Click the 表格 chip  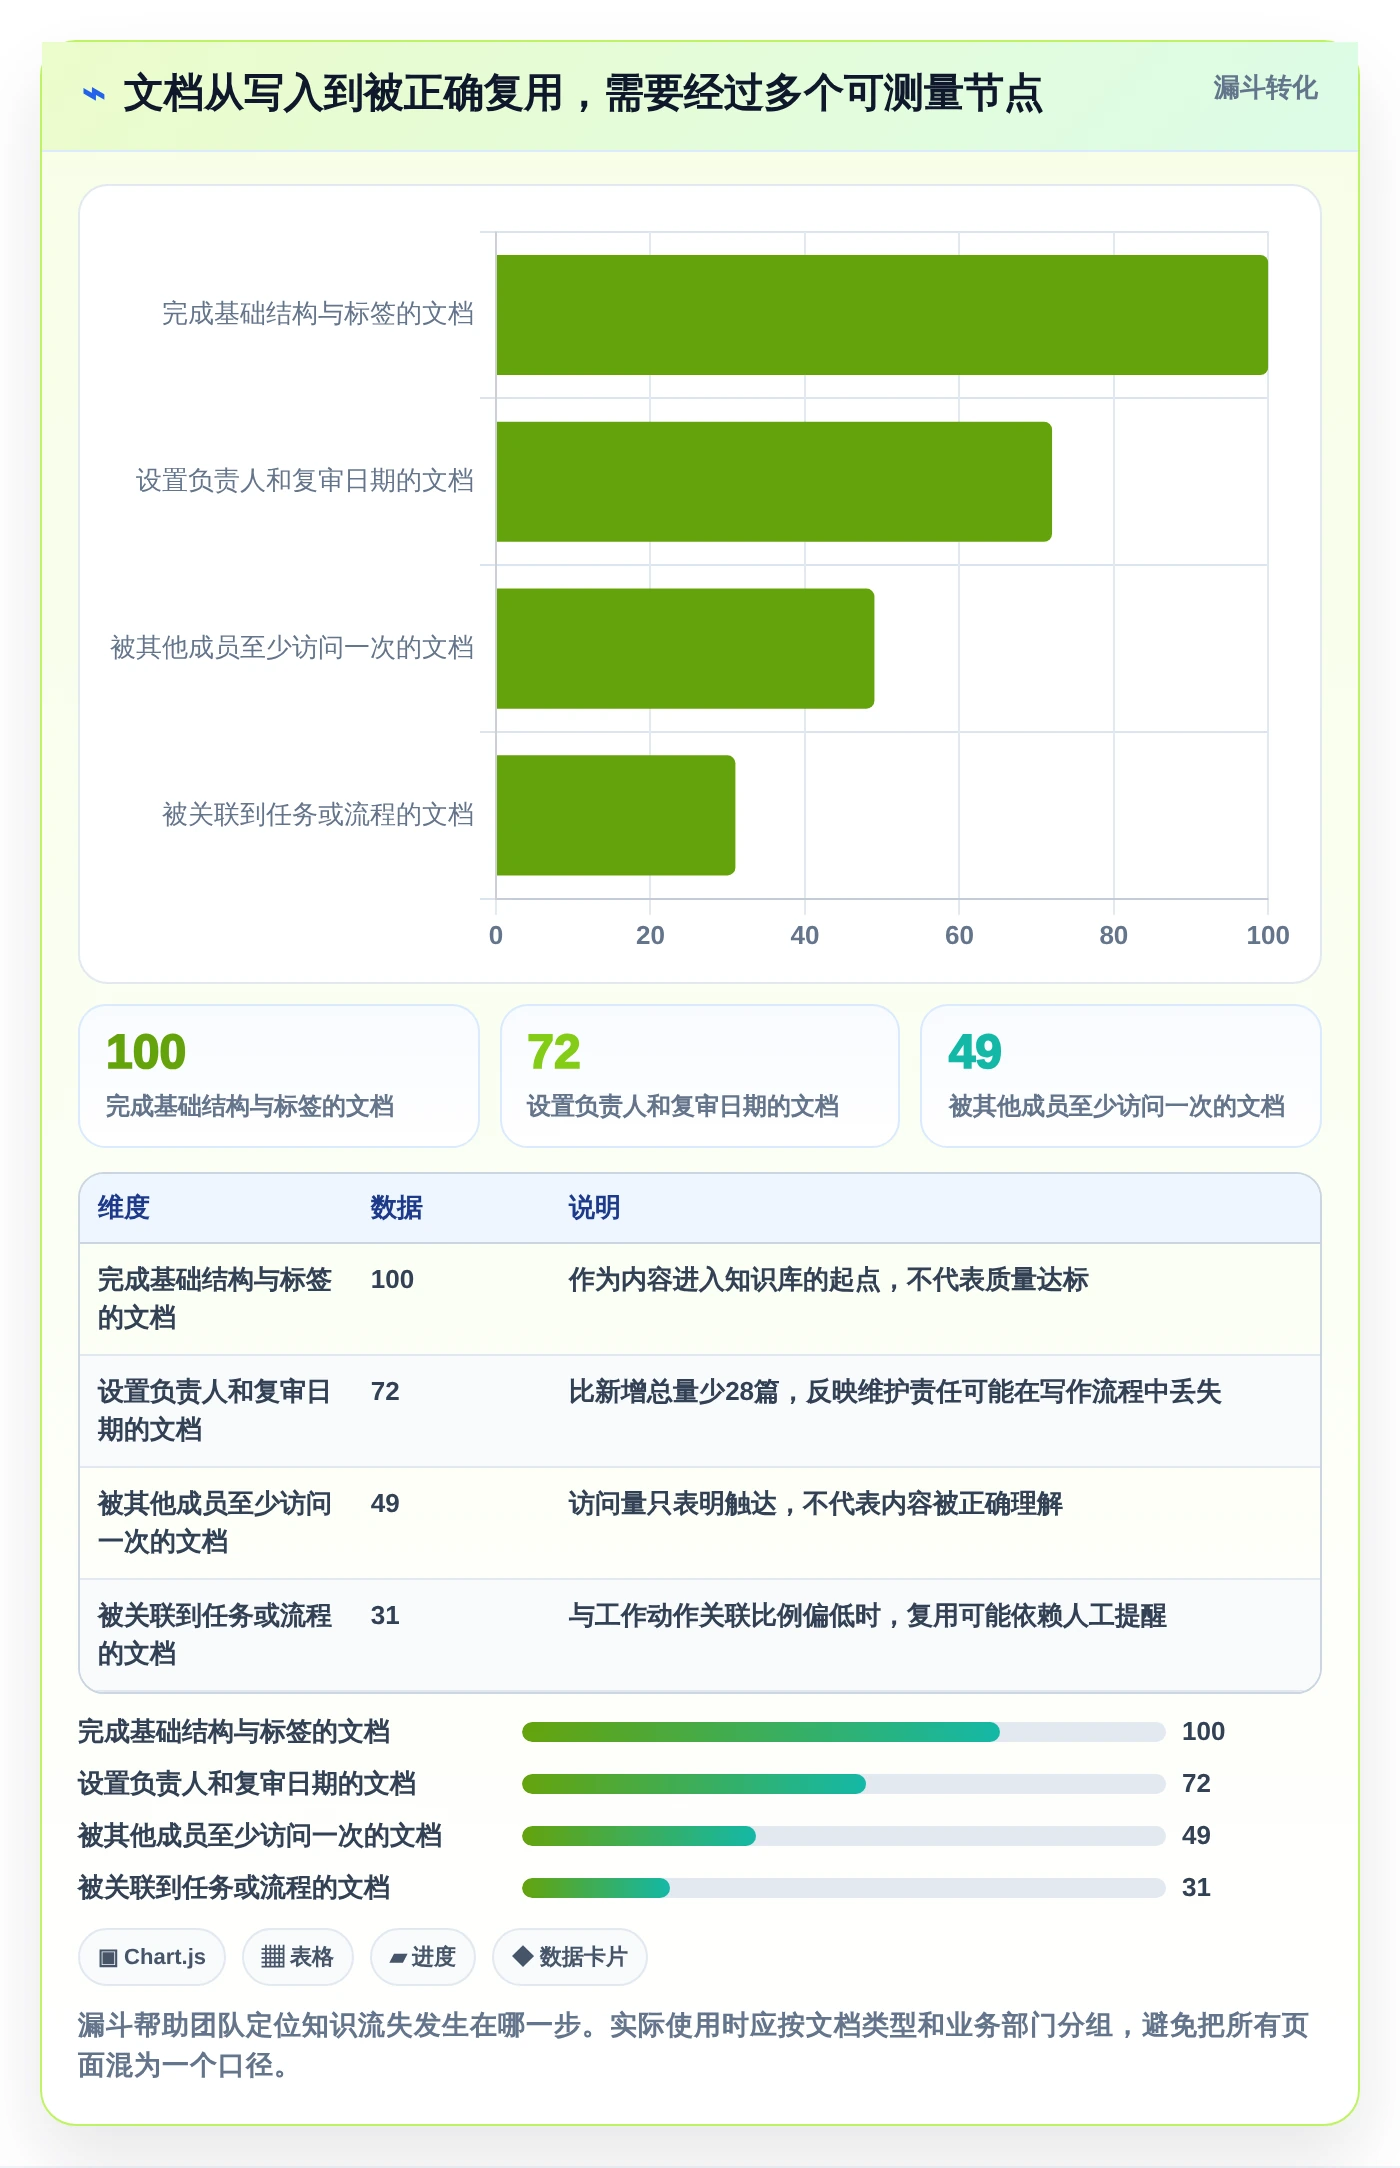click(x=297, y=1957)
